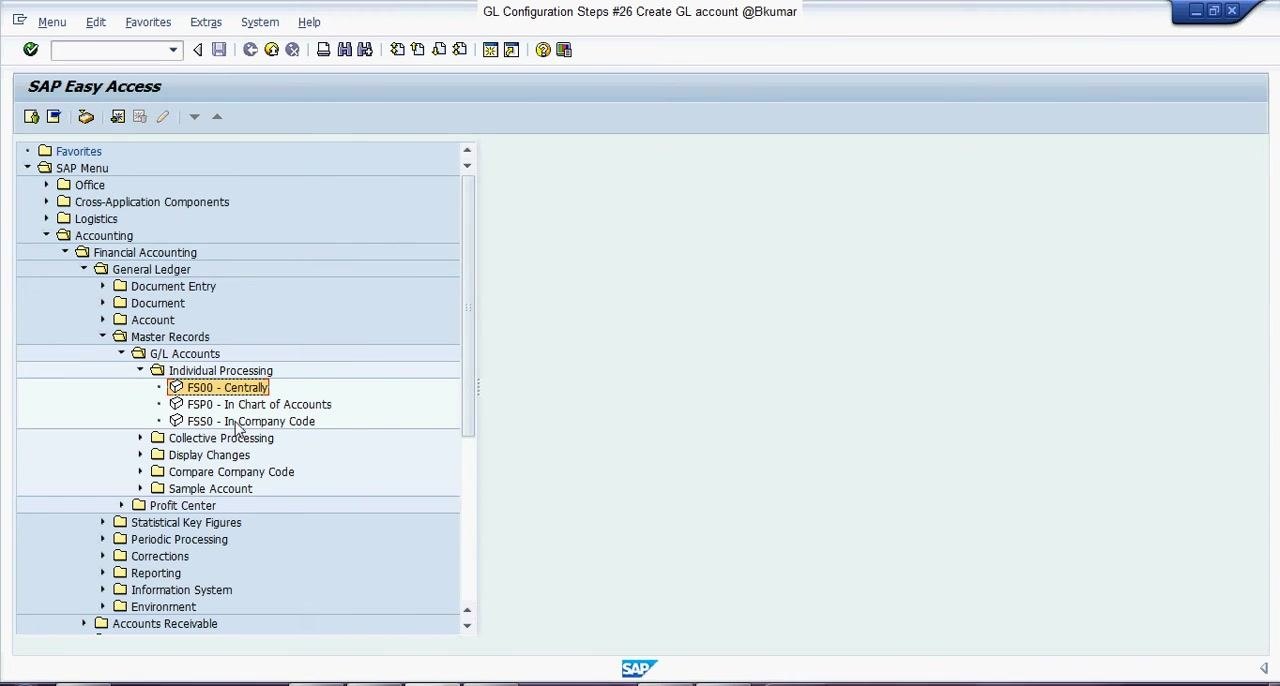Open the Favorites menu
1280x686 pixels.
(x=148, y=22)
